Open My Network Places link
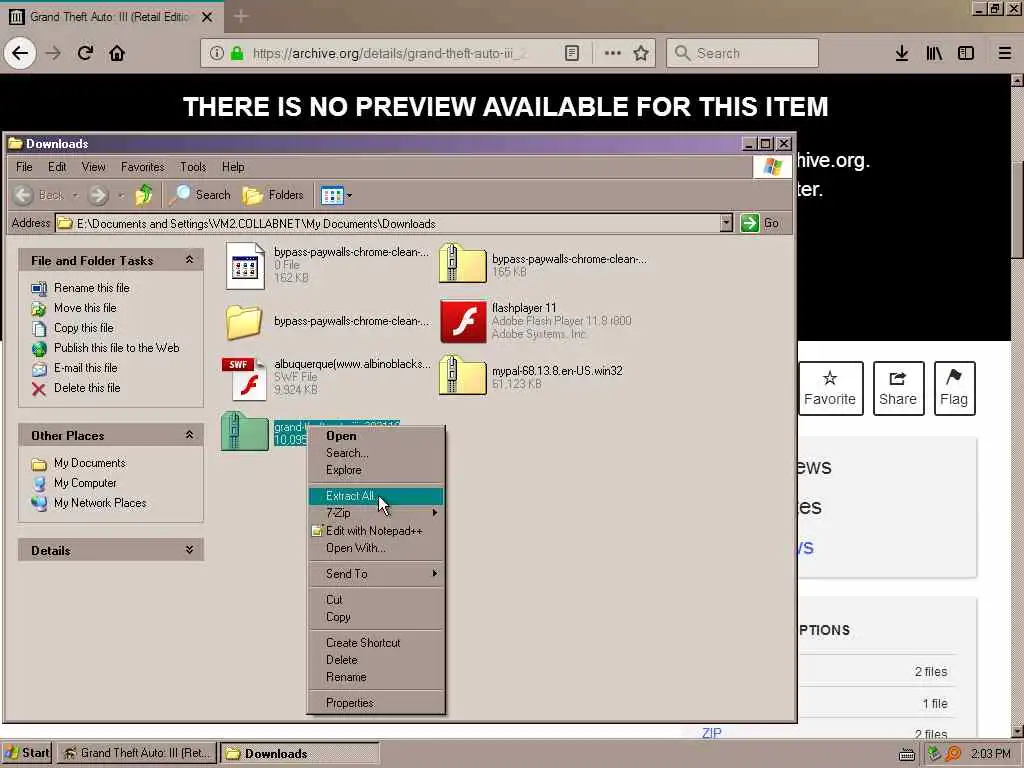Viewport: 1024px width, 768px height. pos(100,503)
